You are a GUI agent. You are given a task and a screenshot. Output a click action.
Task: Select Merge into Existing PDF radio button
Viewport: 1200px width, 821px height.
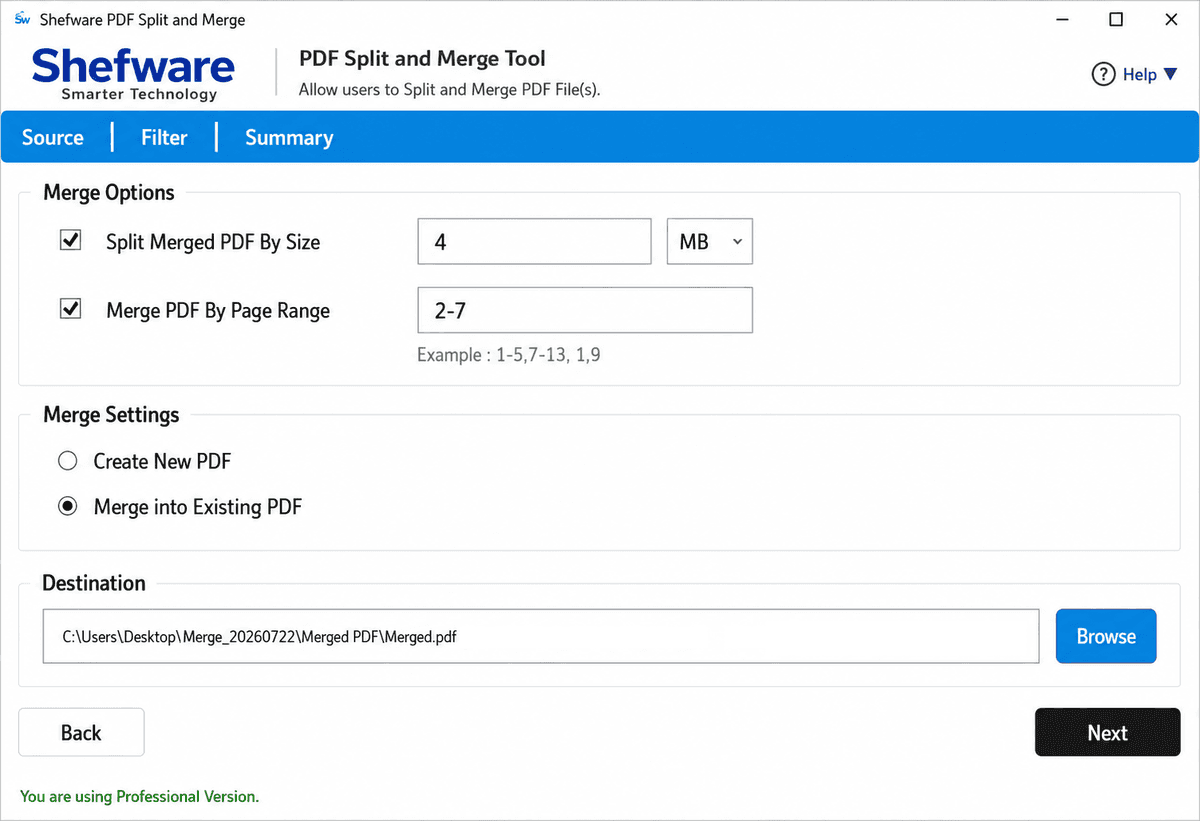click(x=68, y=507)
